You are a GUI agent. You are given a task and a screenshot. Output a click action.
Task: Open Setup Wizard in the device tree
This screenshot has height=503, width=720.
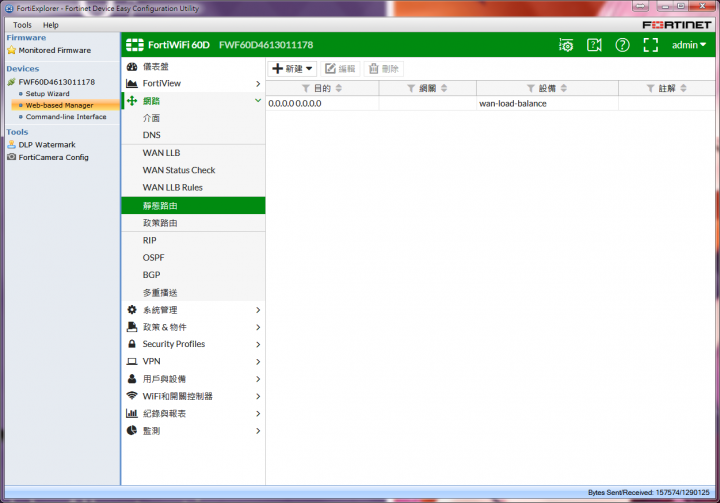tap(47, 94)
